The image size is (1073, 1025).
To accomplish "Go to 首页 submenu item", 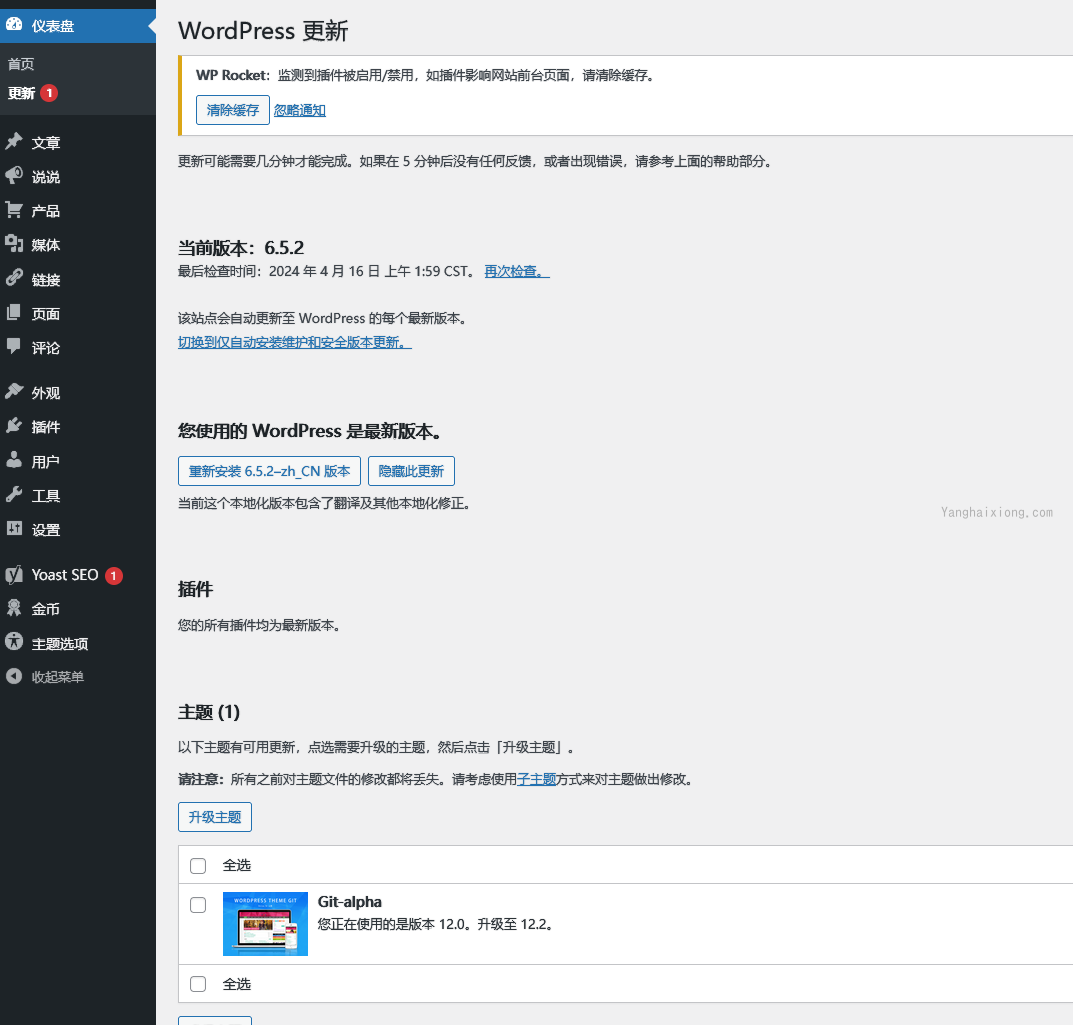I will [x=21, y=64].
